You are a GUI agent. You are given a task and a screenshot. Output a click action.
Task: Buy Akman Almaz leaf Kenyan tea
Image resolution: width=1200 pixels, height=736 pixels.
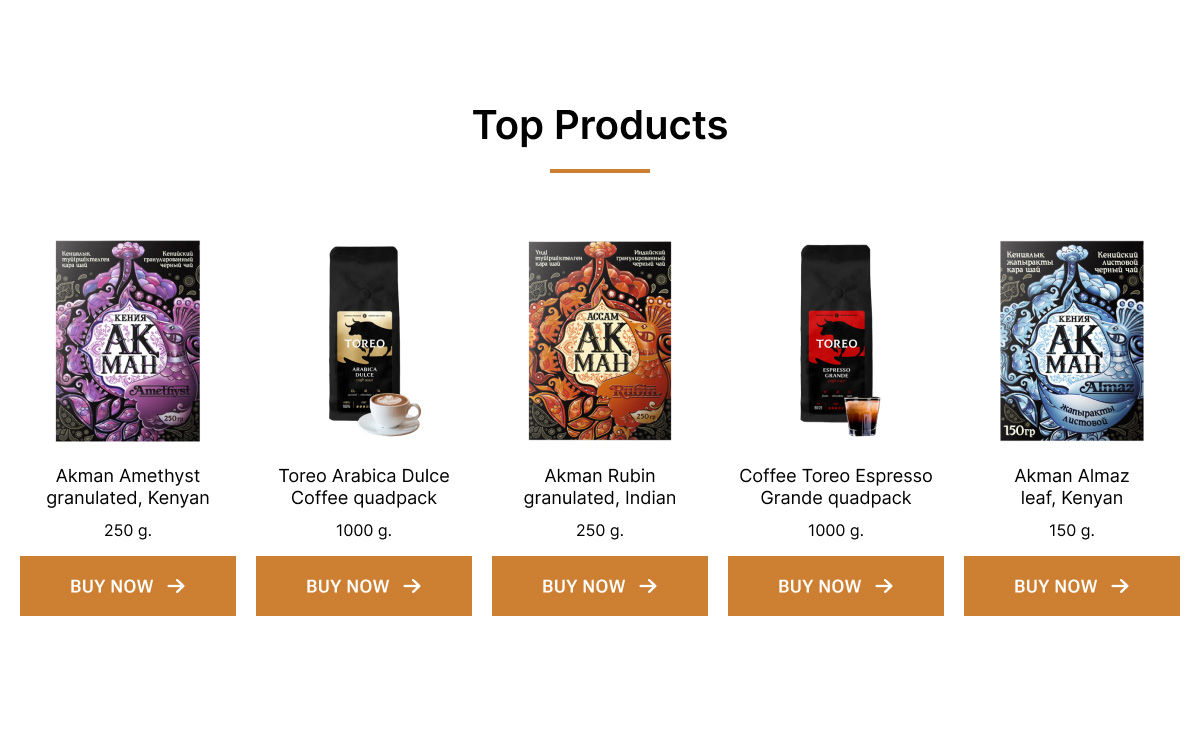point(1072,586)
